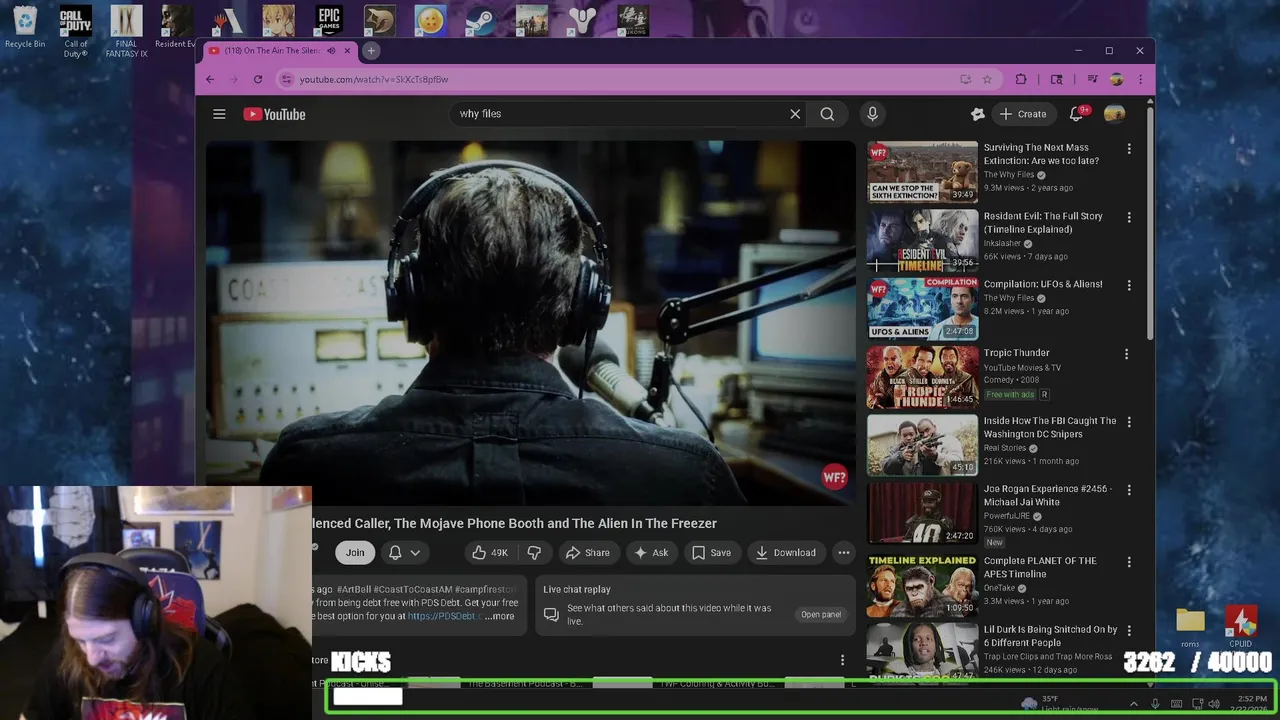Launch the Epic Games desktop shortcut

329,20
